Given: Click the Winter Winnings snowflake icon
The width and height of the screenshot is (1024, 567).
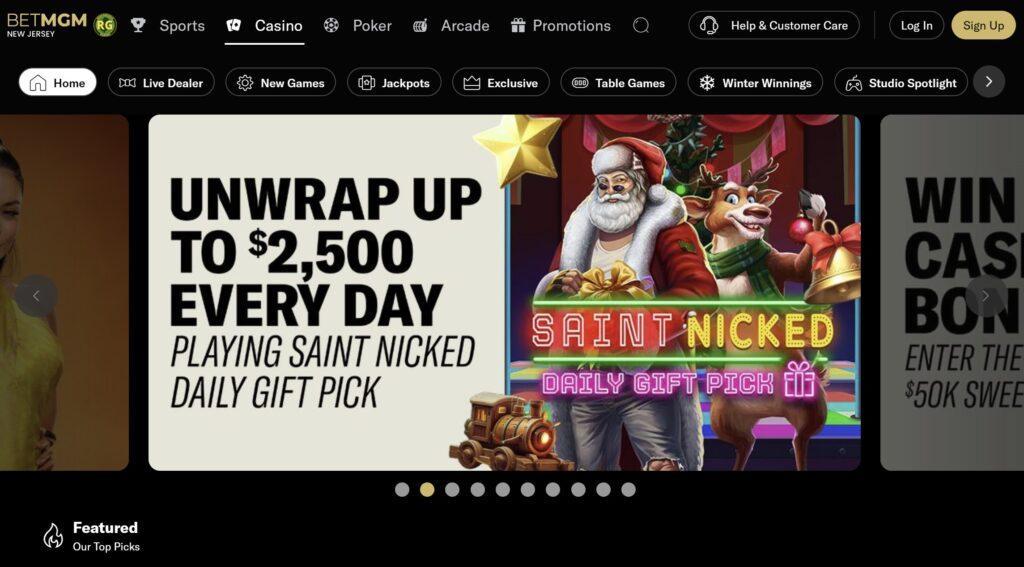Looking at the screenshot, I should click(707, 83).
